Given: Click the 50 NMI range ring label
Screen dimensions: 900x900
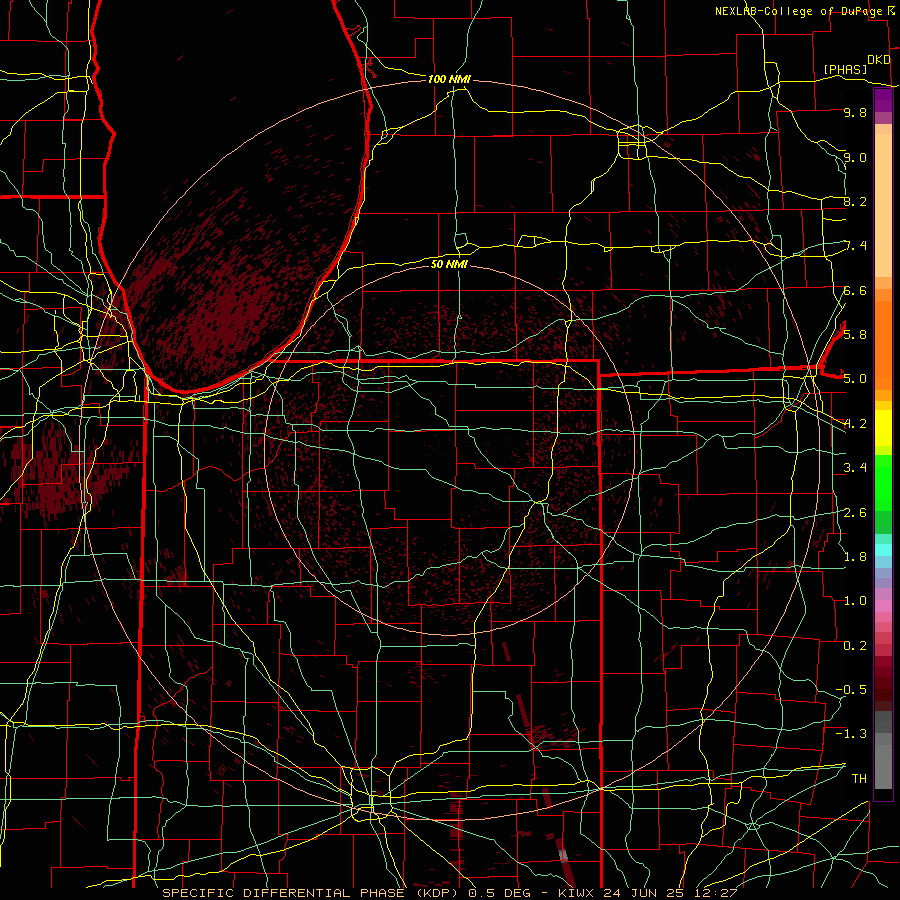Looking at the screenshot, I should pyautogui.click(x=449, y=264).
